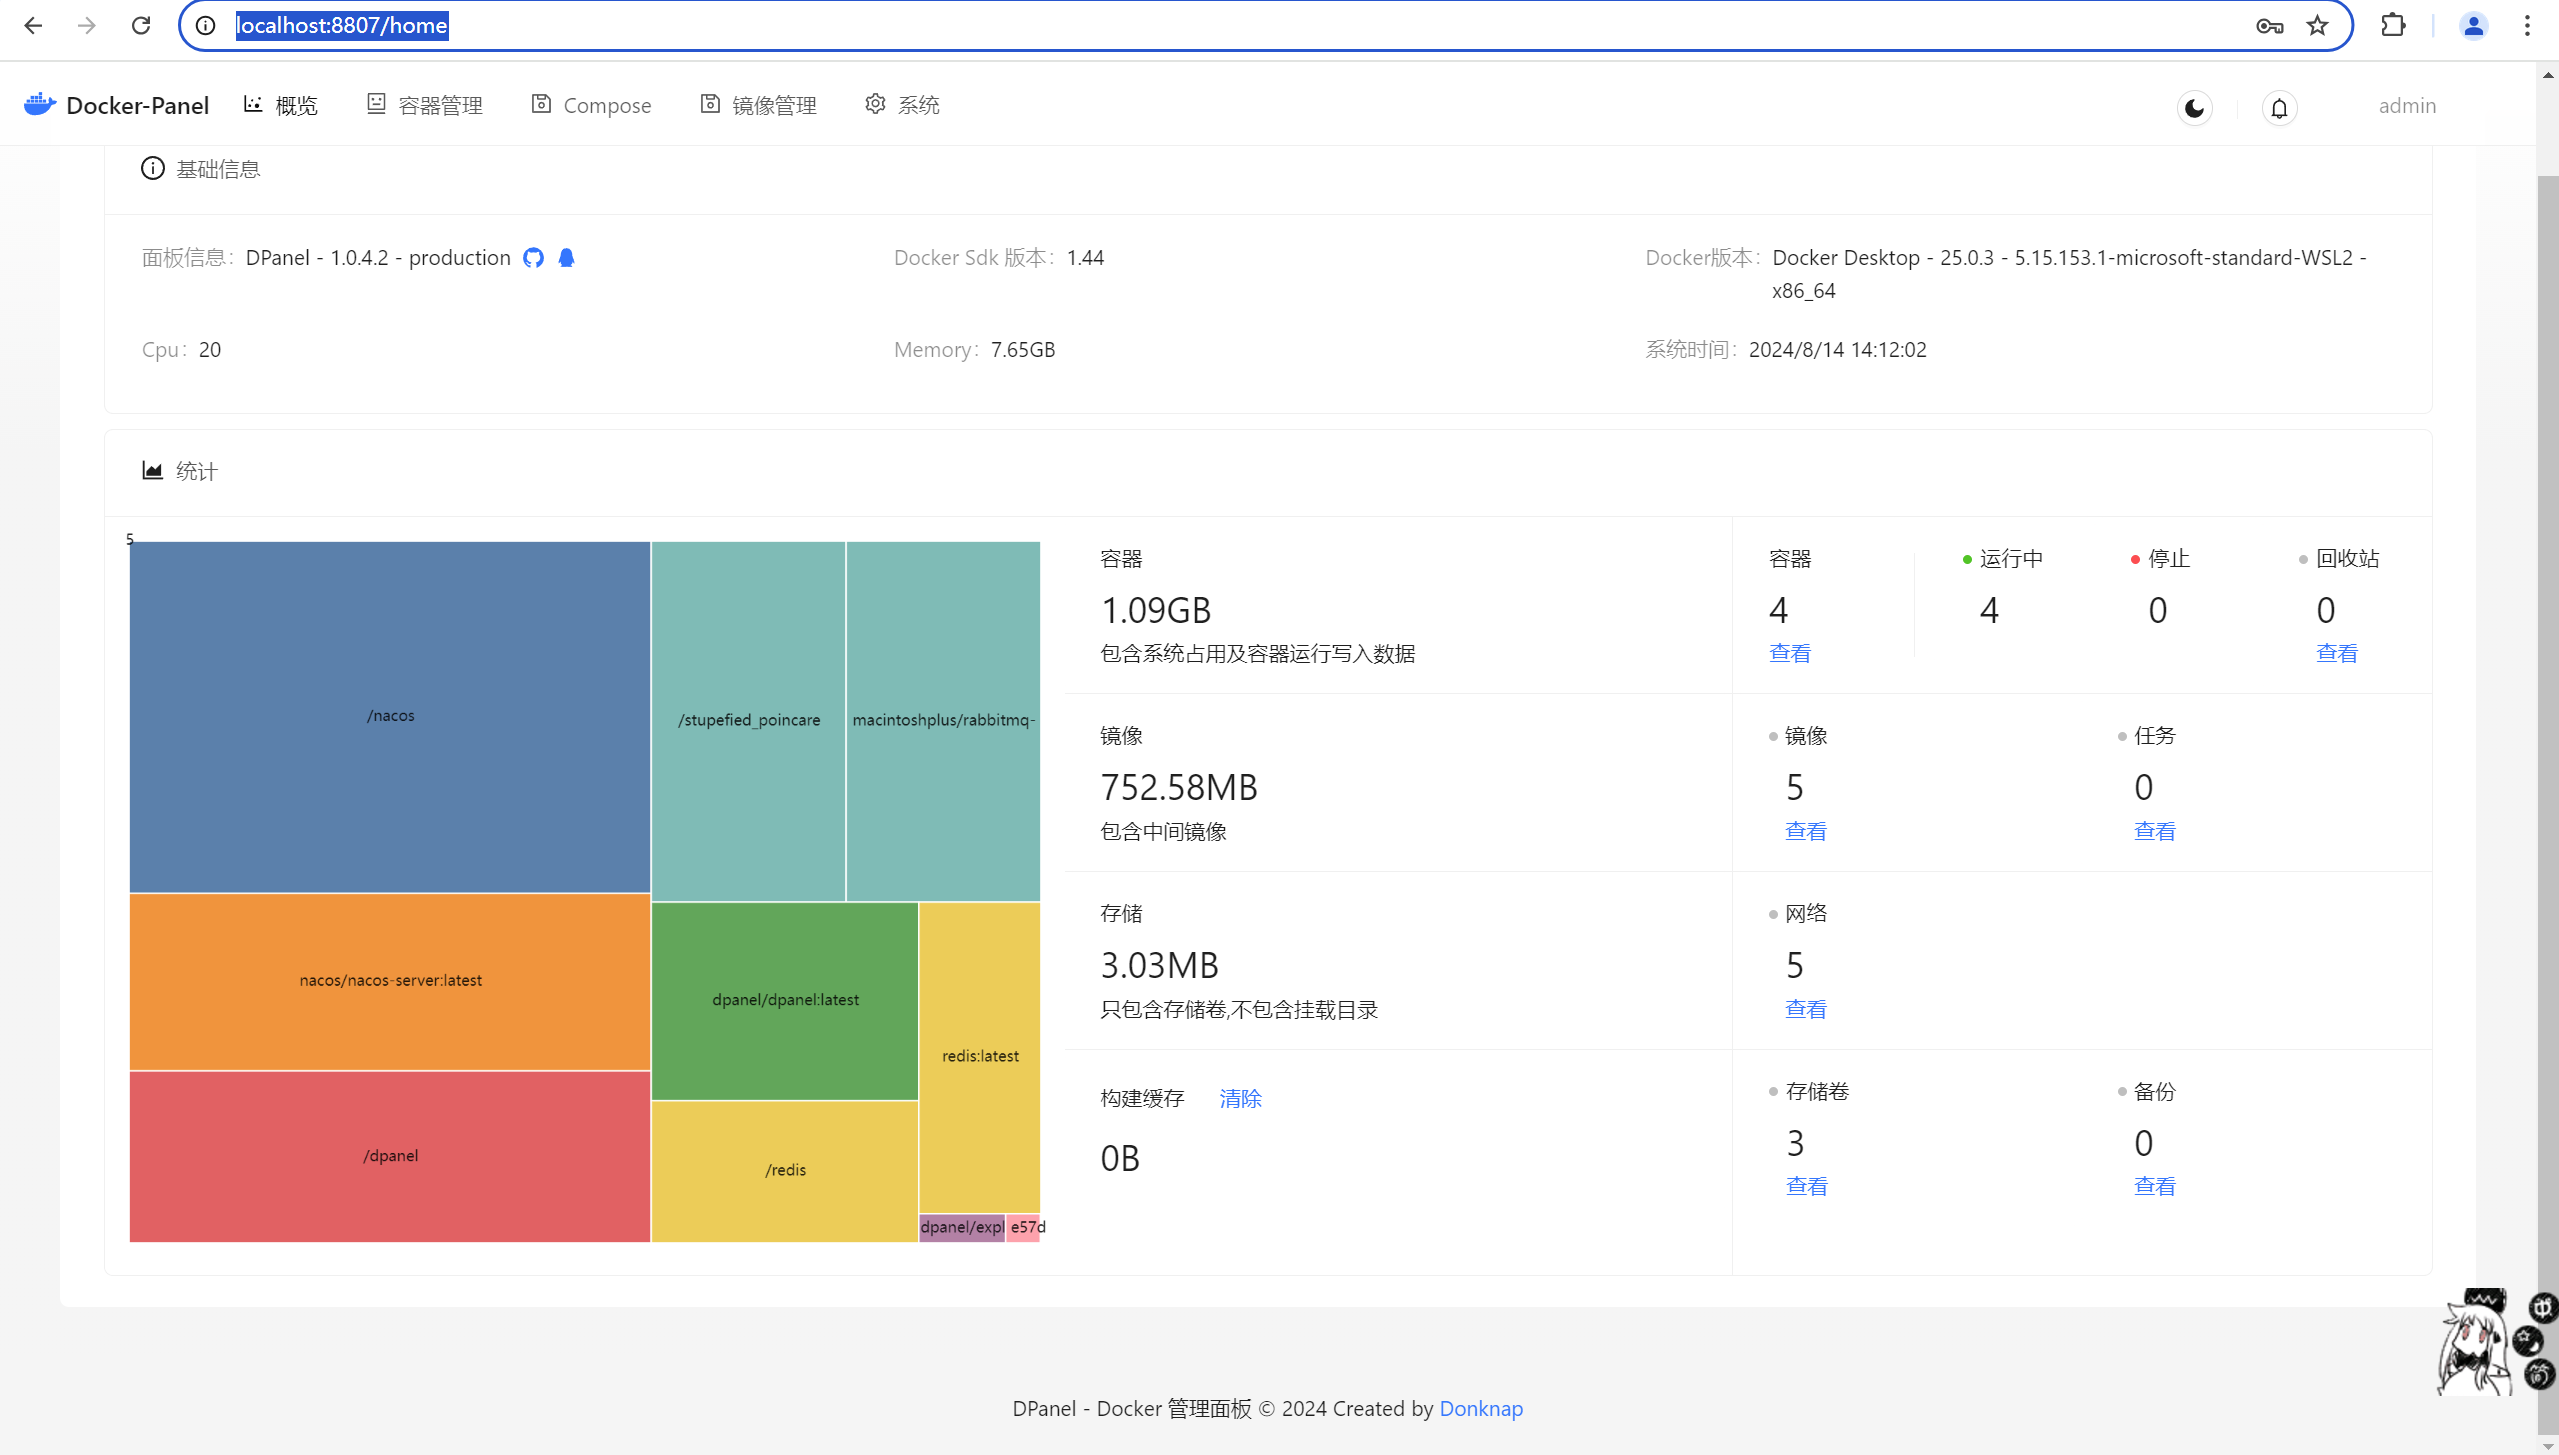Open Chrome three-dot menu
Image resolution: width=2559 pixels, height=1455 pixels.
click(x=2527, y=26)
